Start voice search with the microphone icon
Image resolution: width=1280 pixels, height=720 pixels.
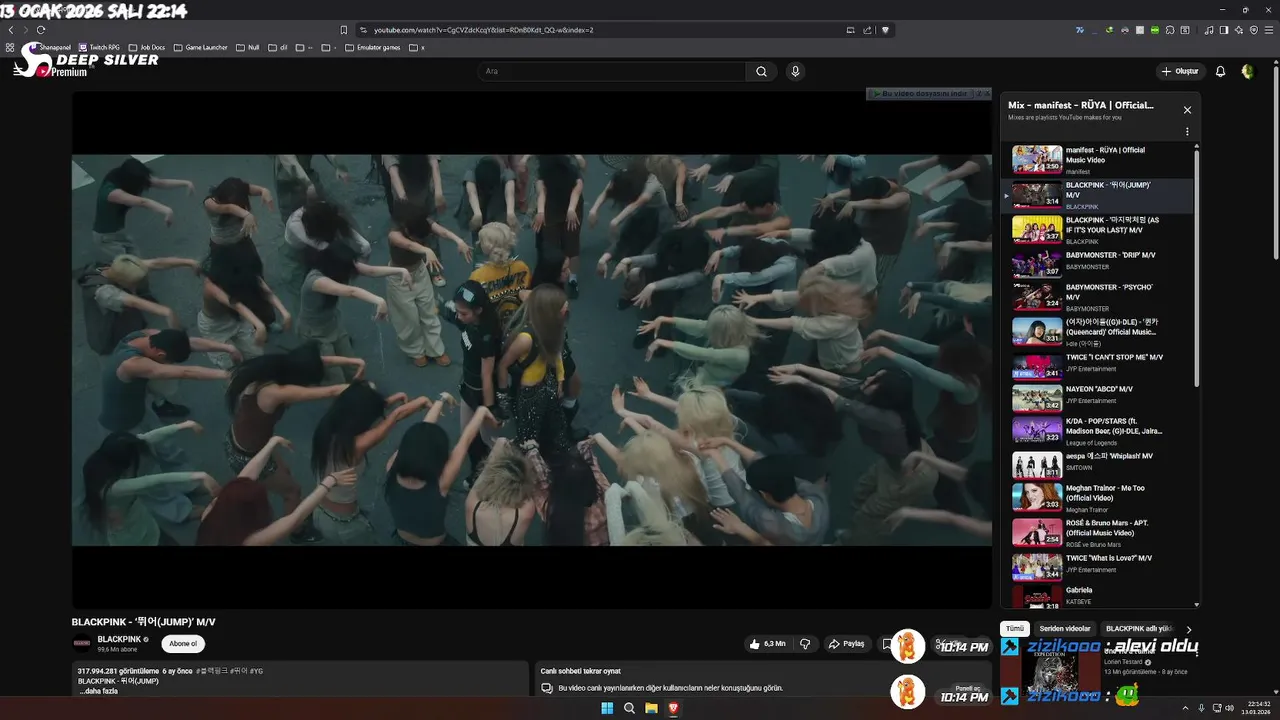point(795,71)
